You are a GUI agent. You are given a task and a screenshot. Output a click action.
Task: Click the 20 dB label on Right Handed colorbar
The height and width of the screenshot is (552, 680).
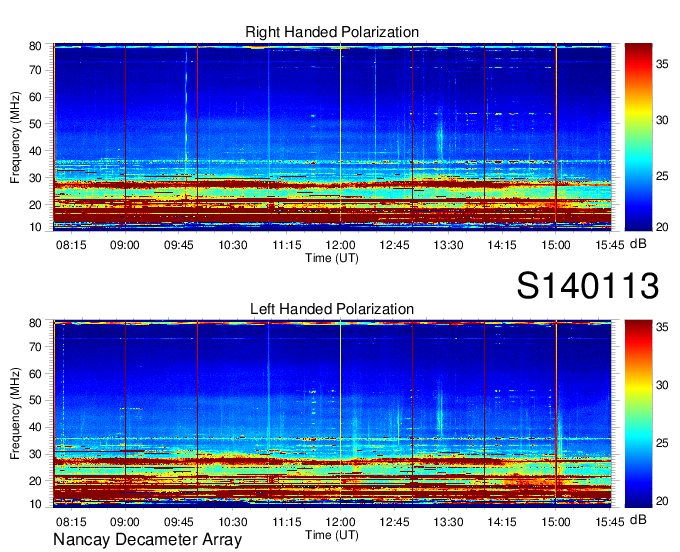662,227
